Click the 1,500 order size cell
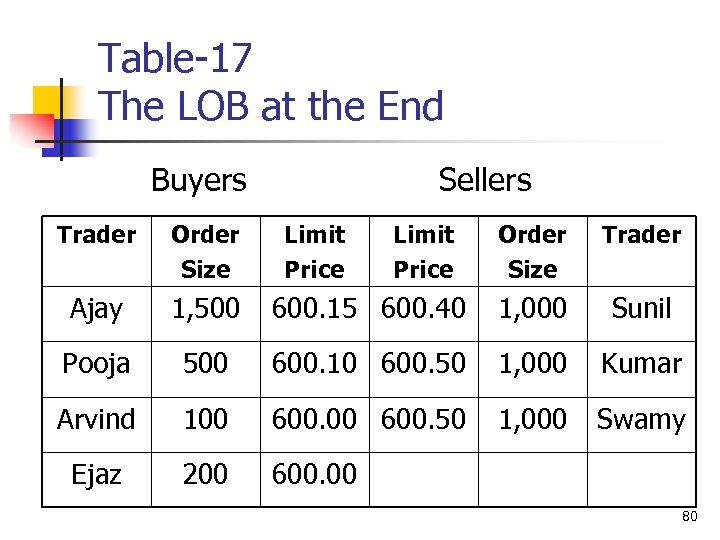720x540 pixels. coord(205,309)
